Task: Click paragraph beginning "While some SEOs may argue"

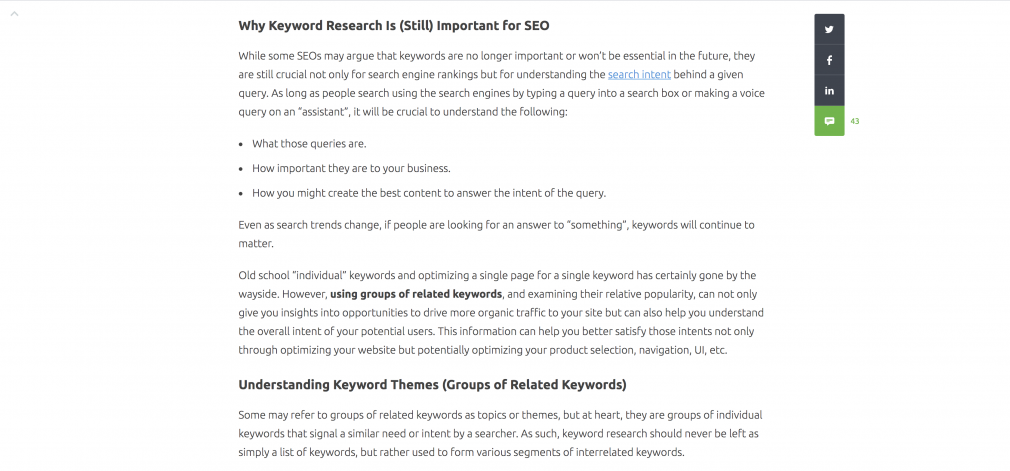Action: [x=502, y=84]
